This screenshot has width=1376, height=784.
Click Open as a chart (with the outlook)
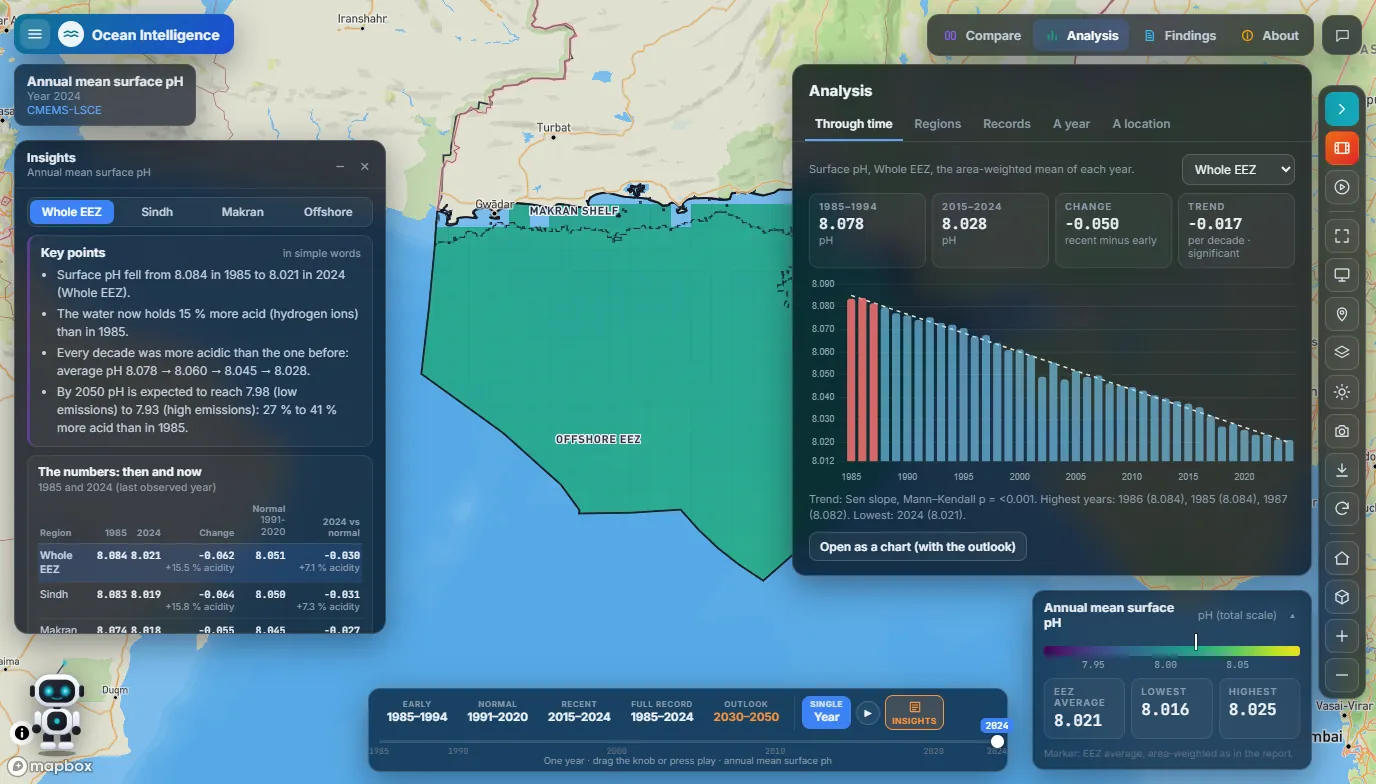(918, 547)
